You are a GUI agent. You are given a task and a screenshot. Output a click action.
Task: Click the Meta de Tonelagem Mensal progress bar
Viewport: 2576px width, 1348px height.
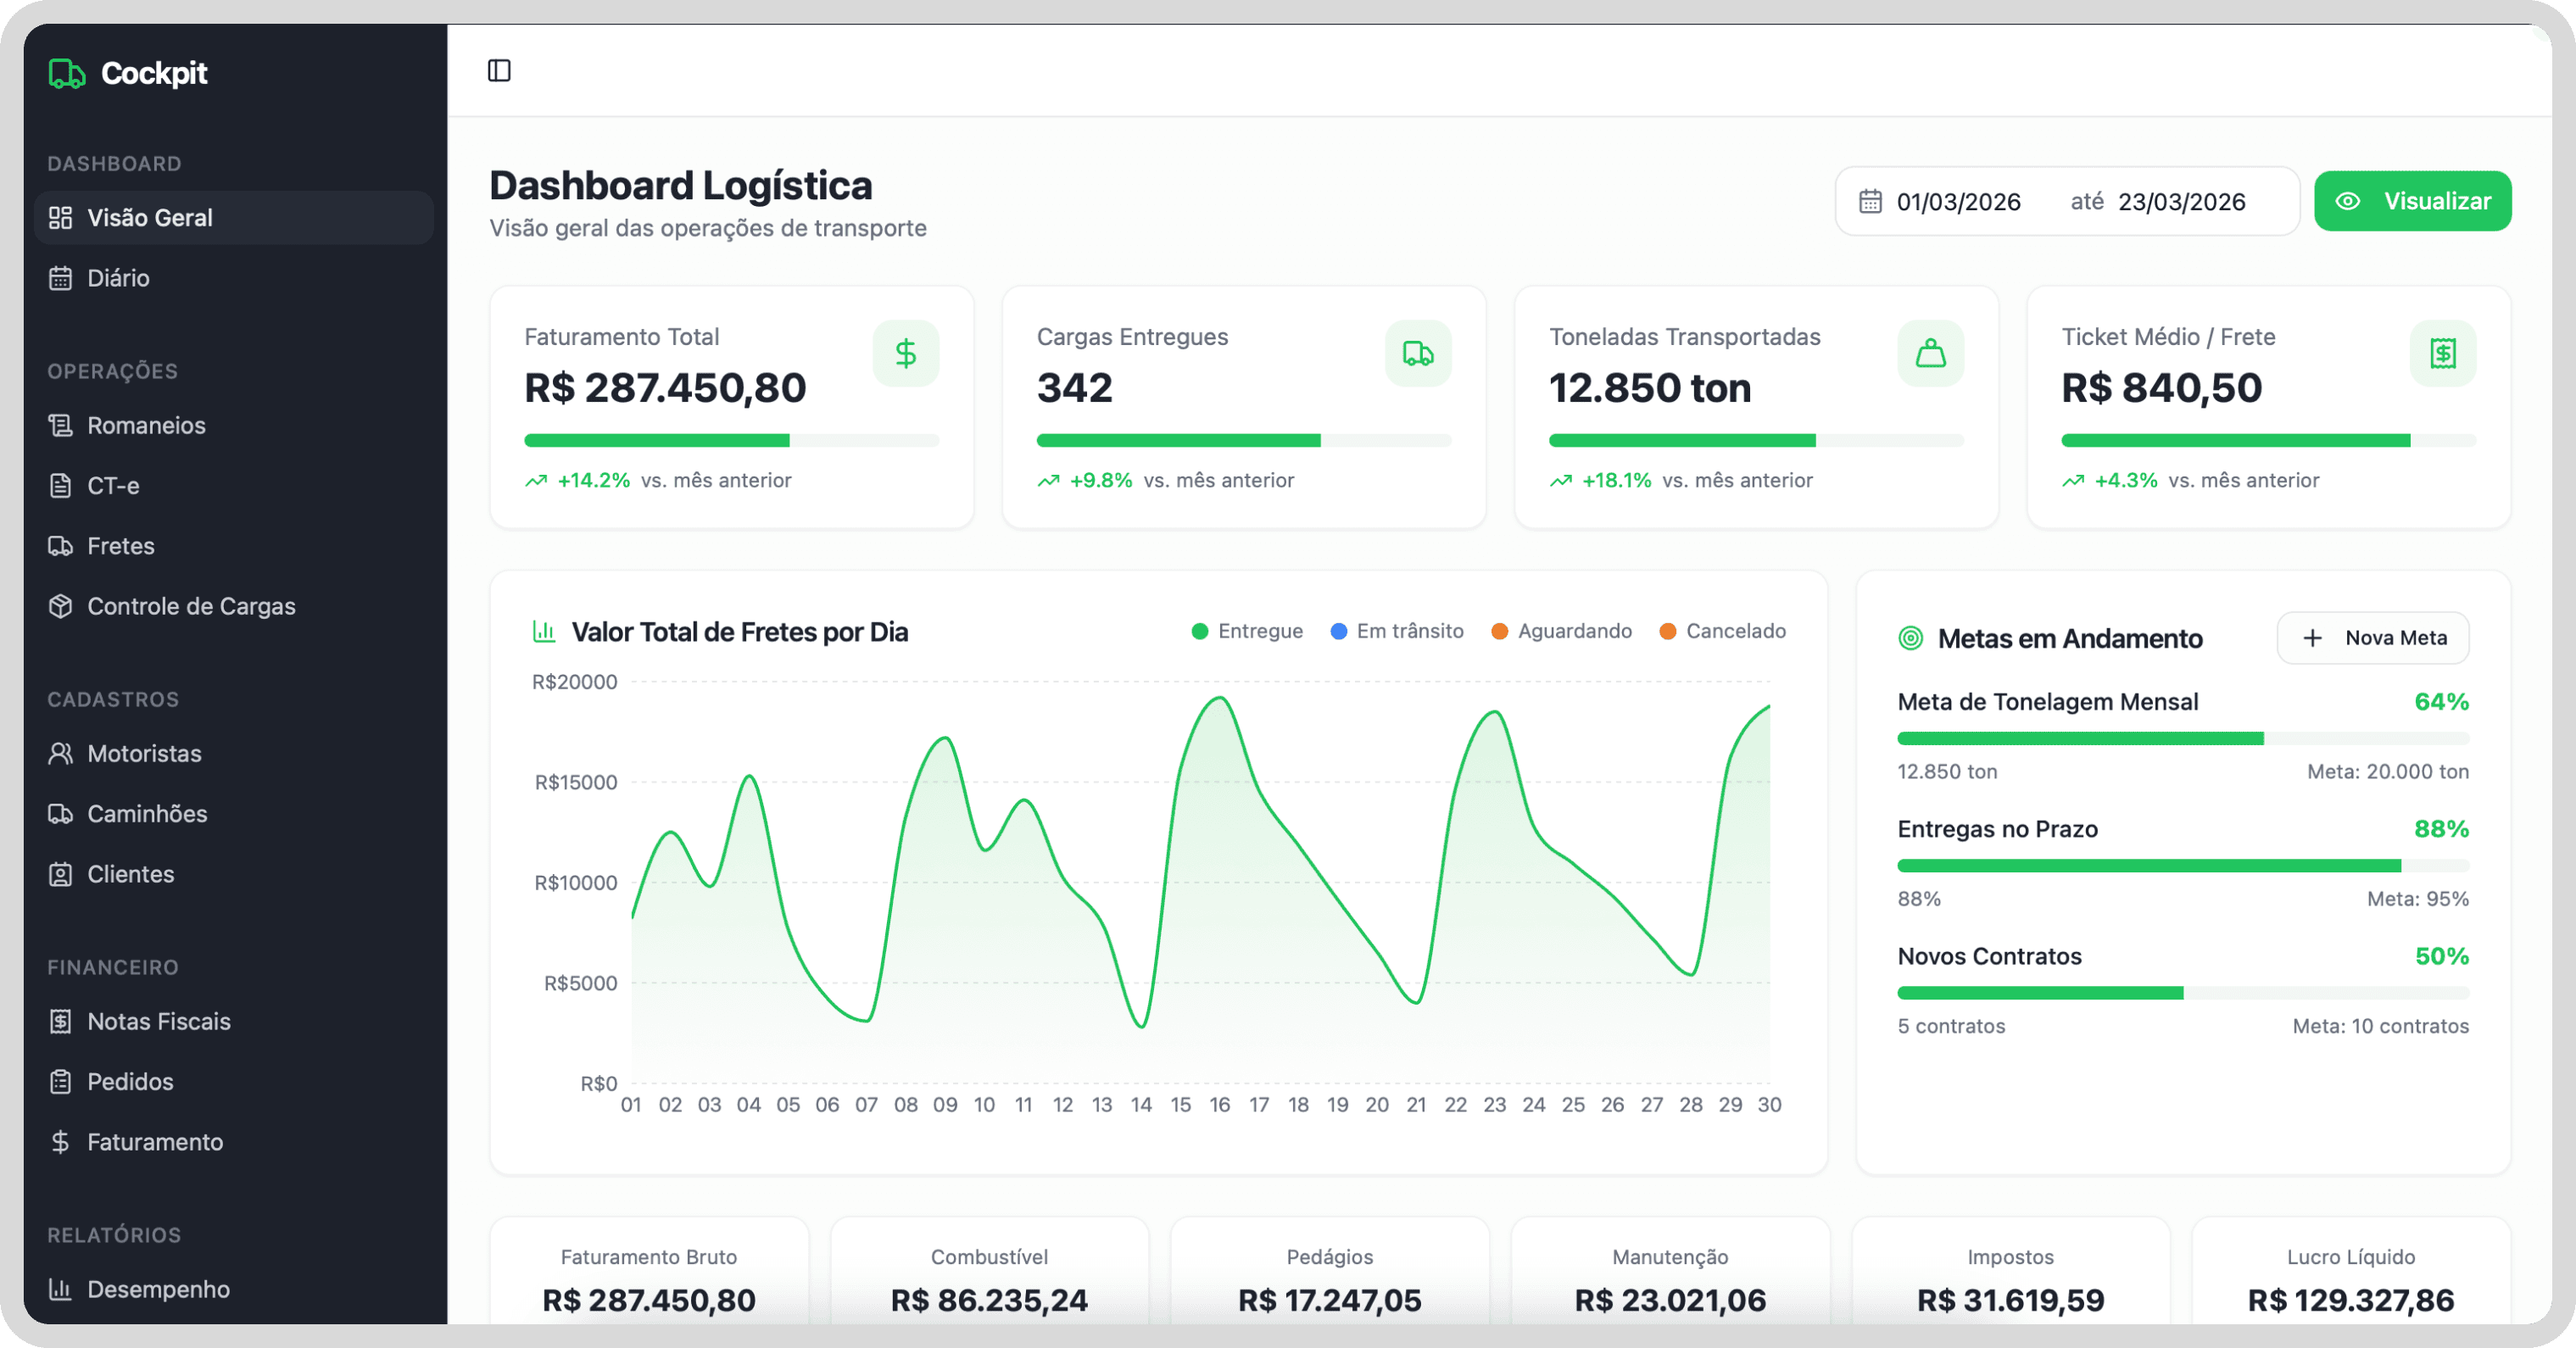(2182, 739)
